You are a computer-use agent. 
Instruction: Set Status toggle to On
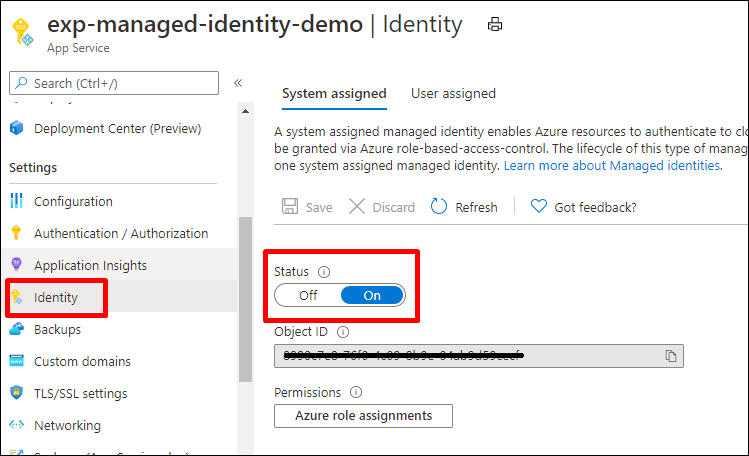[x=372, y=296]
